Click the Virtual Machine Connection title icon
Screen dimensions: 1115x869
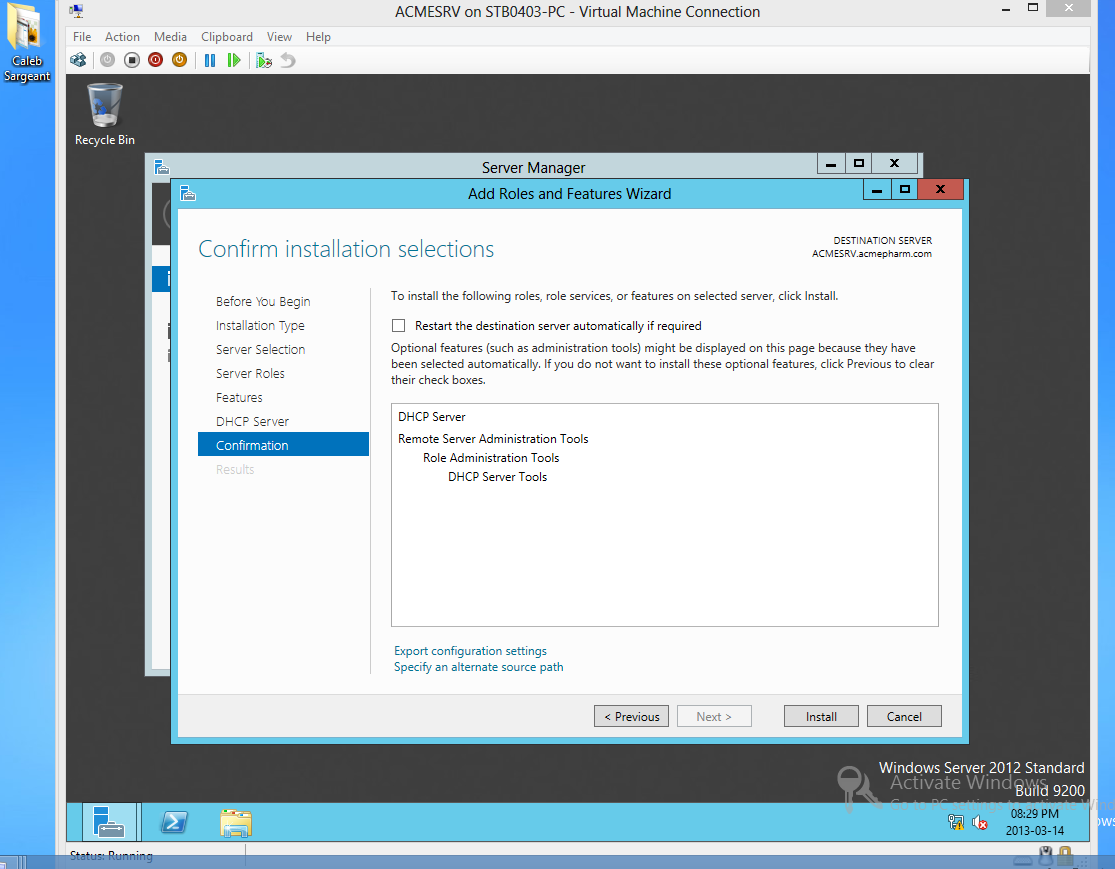click(x=76, y=11)
